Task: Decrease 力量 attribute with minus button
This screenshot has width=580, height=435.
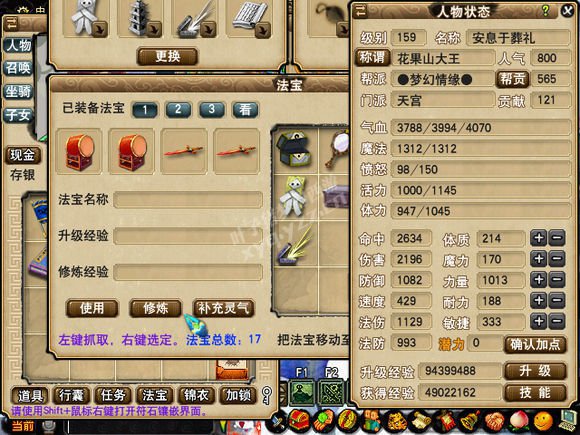Action: point(557,280)
